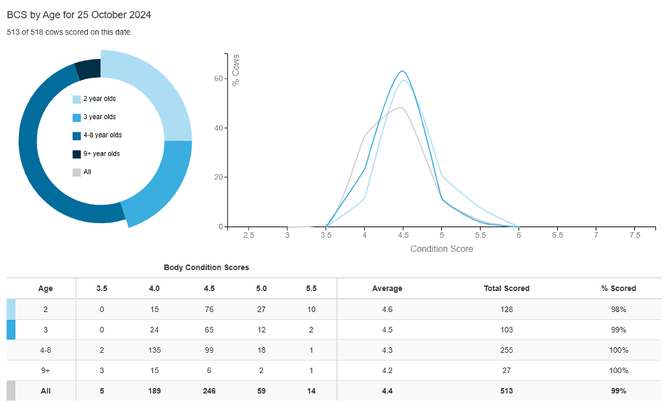Click the All row grey color marker
This screenshot has height=418, width=668.
point(11,389)
